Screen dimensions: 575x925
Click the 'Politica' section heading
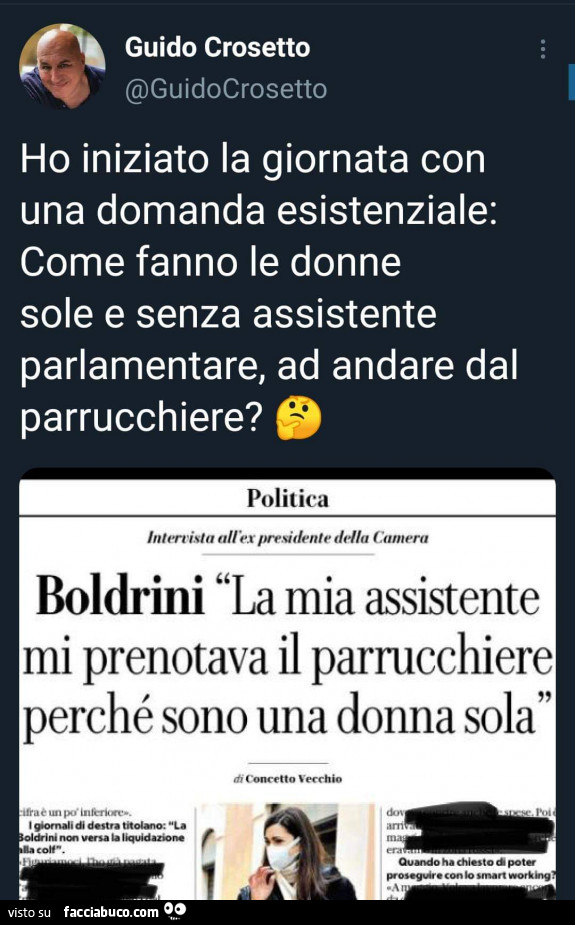tap(287, 498)
